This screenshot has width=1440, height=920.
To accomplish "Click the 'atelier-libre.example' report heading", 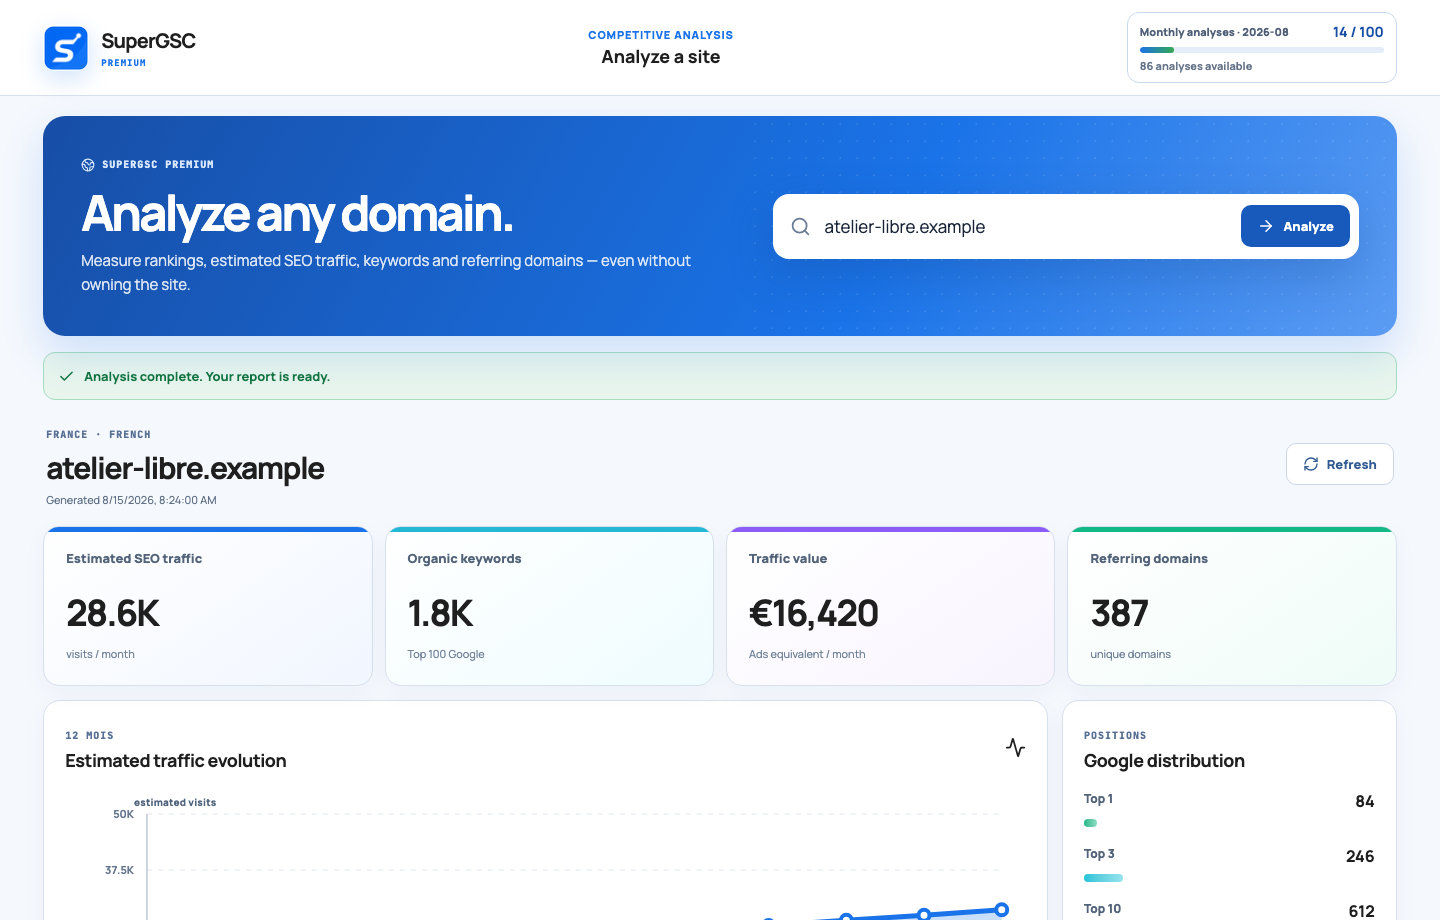I will pyautogui.click(x=185, y=468).
